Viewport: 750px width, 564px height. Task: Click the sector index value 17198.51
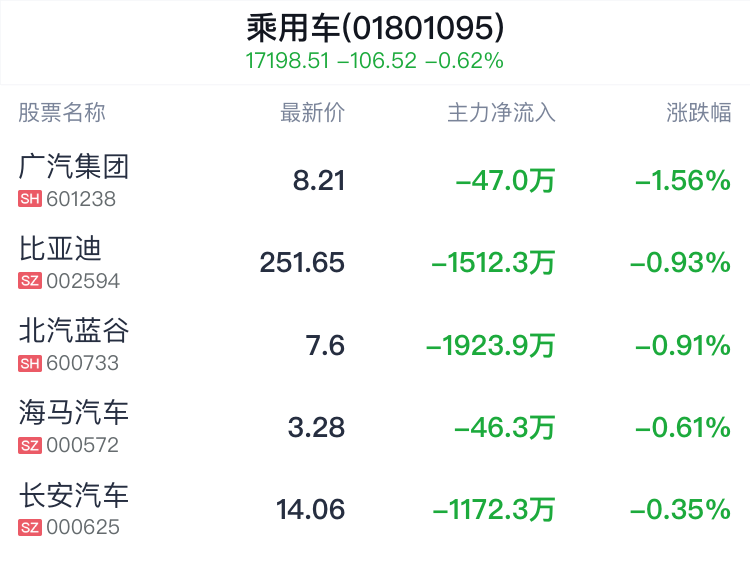pyautogui.click(x=287, y=61)
